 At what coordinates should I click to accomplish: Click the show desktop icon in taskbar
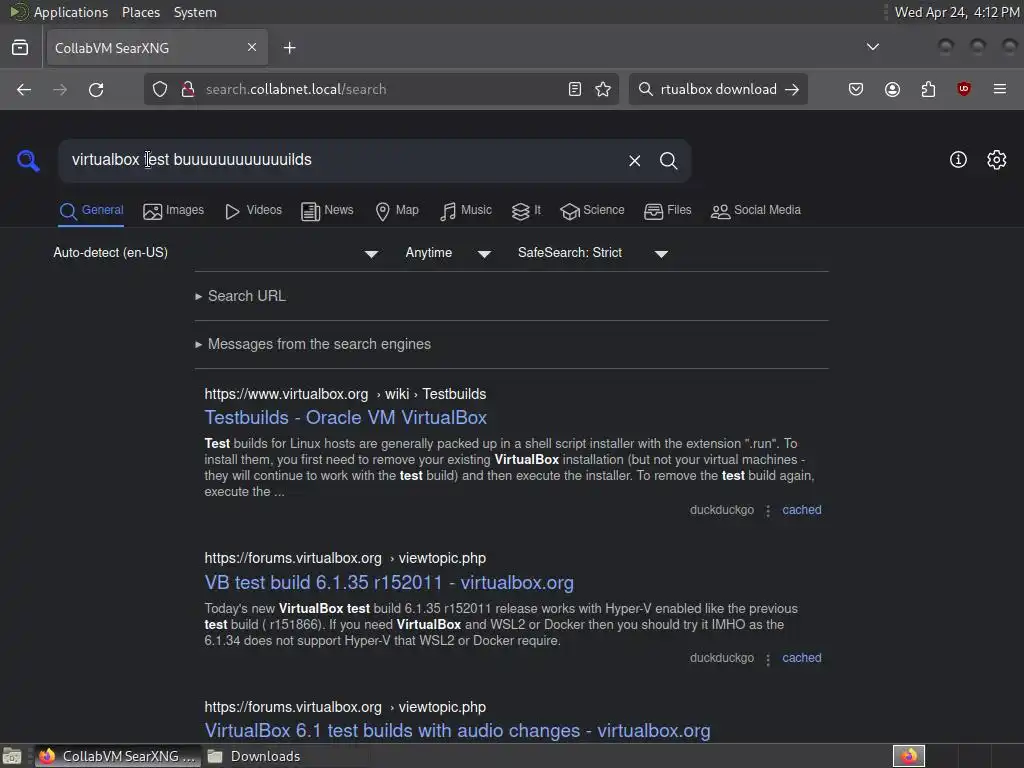[x=12, y=756]
